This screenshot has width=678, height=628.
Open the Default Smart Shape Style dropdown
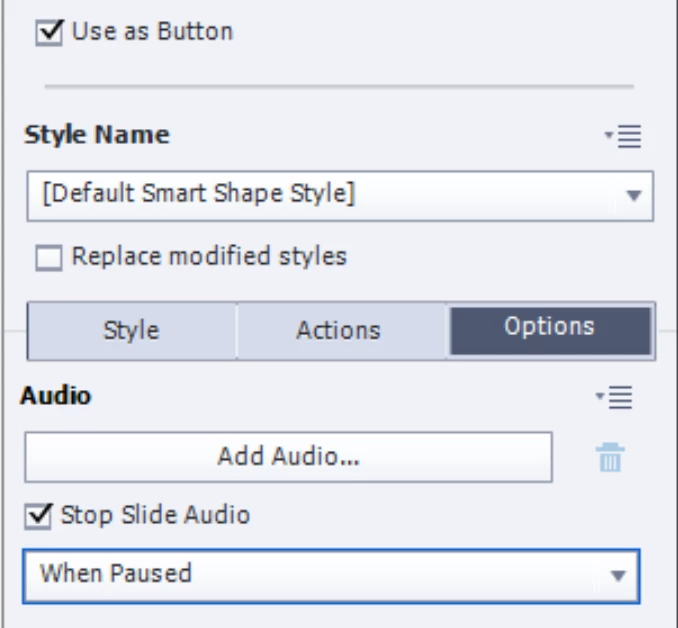click(340, 196)
